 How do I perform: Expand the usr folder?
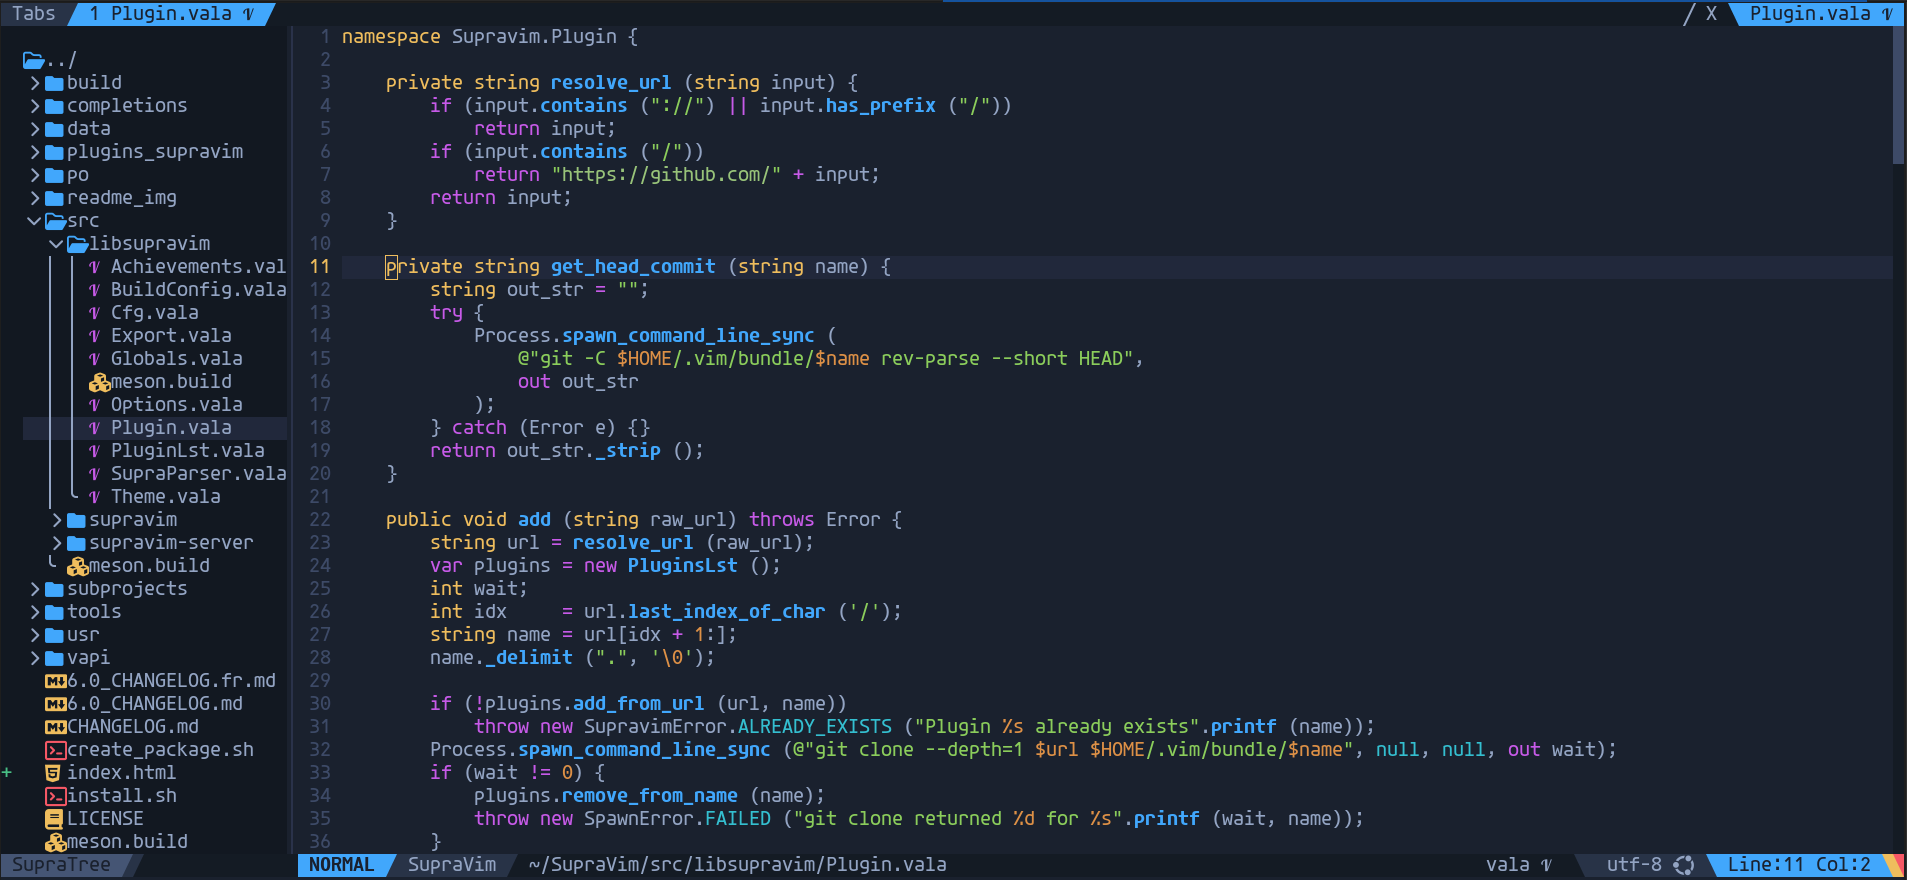[35, 635]
